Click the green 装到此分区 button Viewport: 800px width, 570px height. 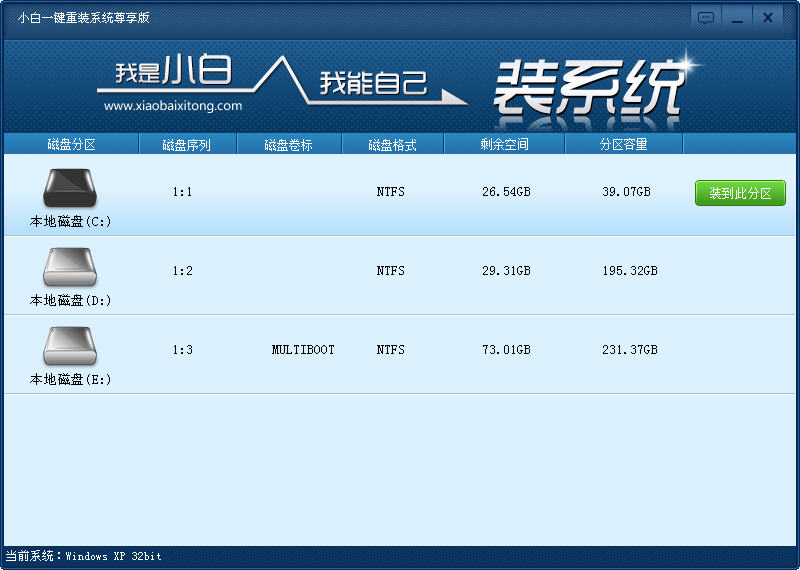740,193
